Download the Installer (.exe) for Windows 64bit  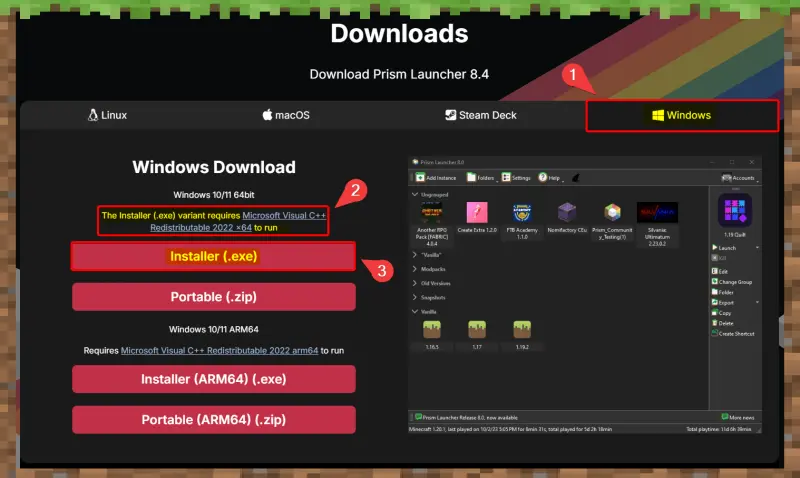pyautogui.click(x=213, y=256)
